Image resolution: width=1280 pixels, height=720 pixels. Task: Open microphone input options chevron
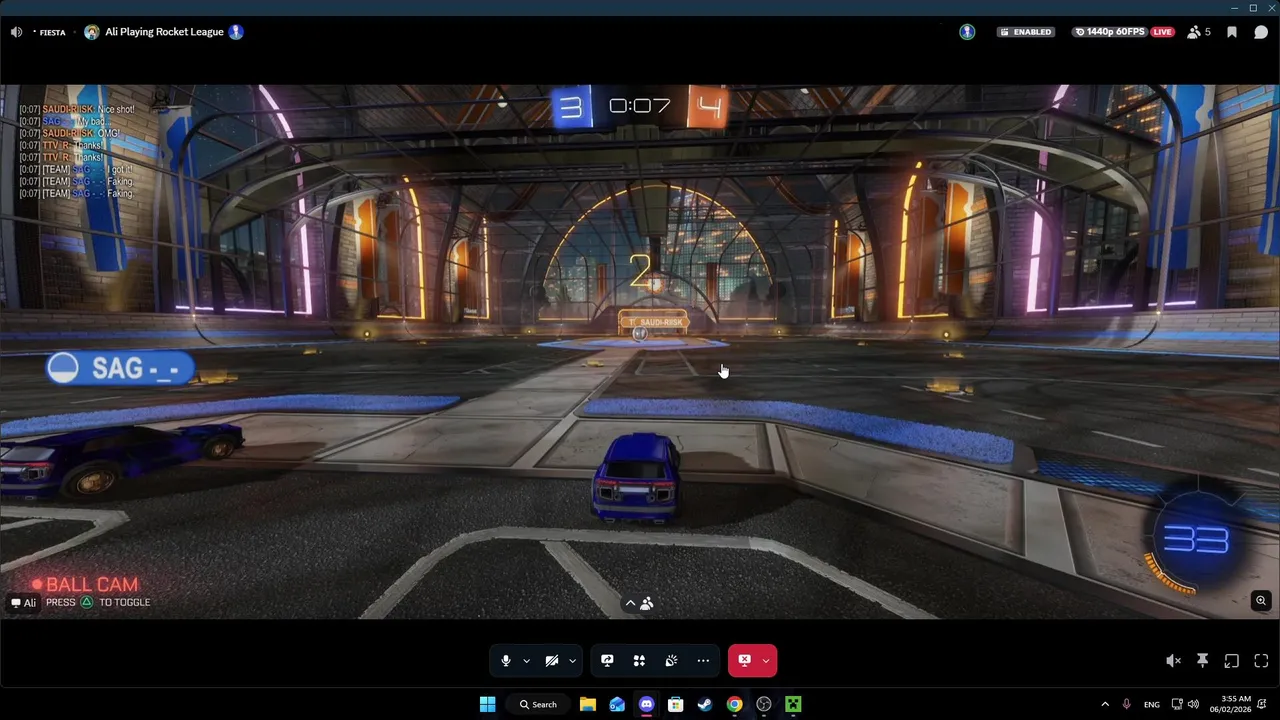[x=526, y=660]
